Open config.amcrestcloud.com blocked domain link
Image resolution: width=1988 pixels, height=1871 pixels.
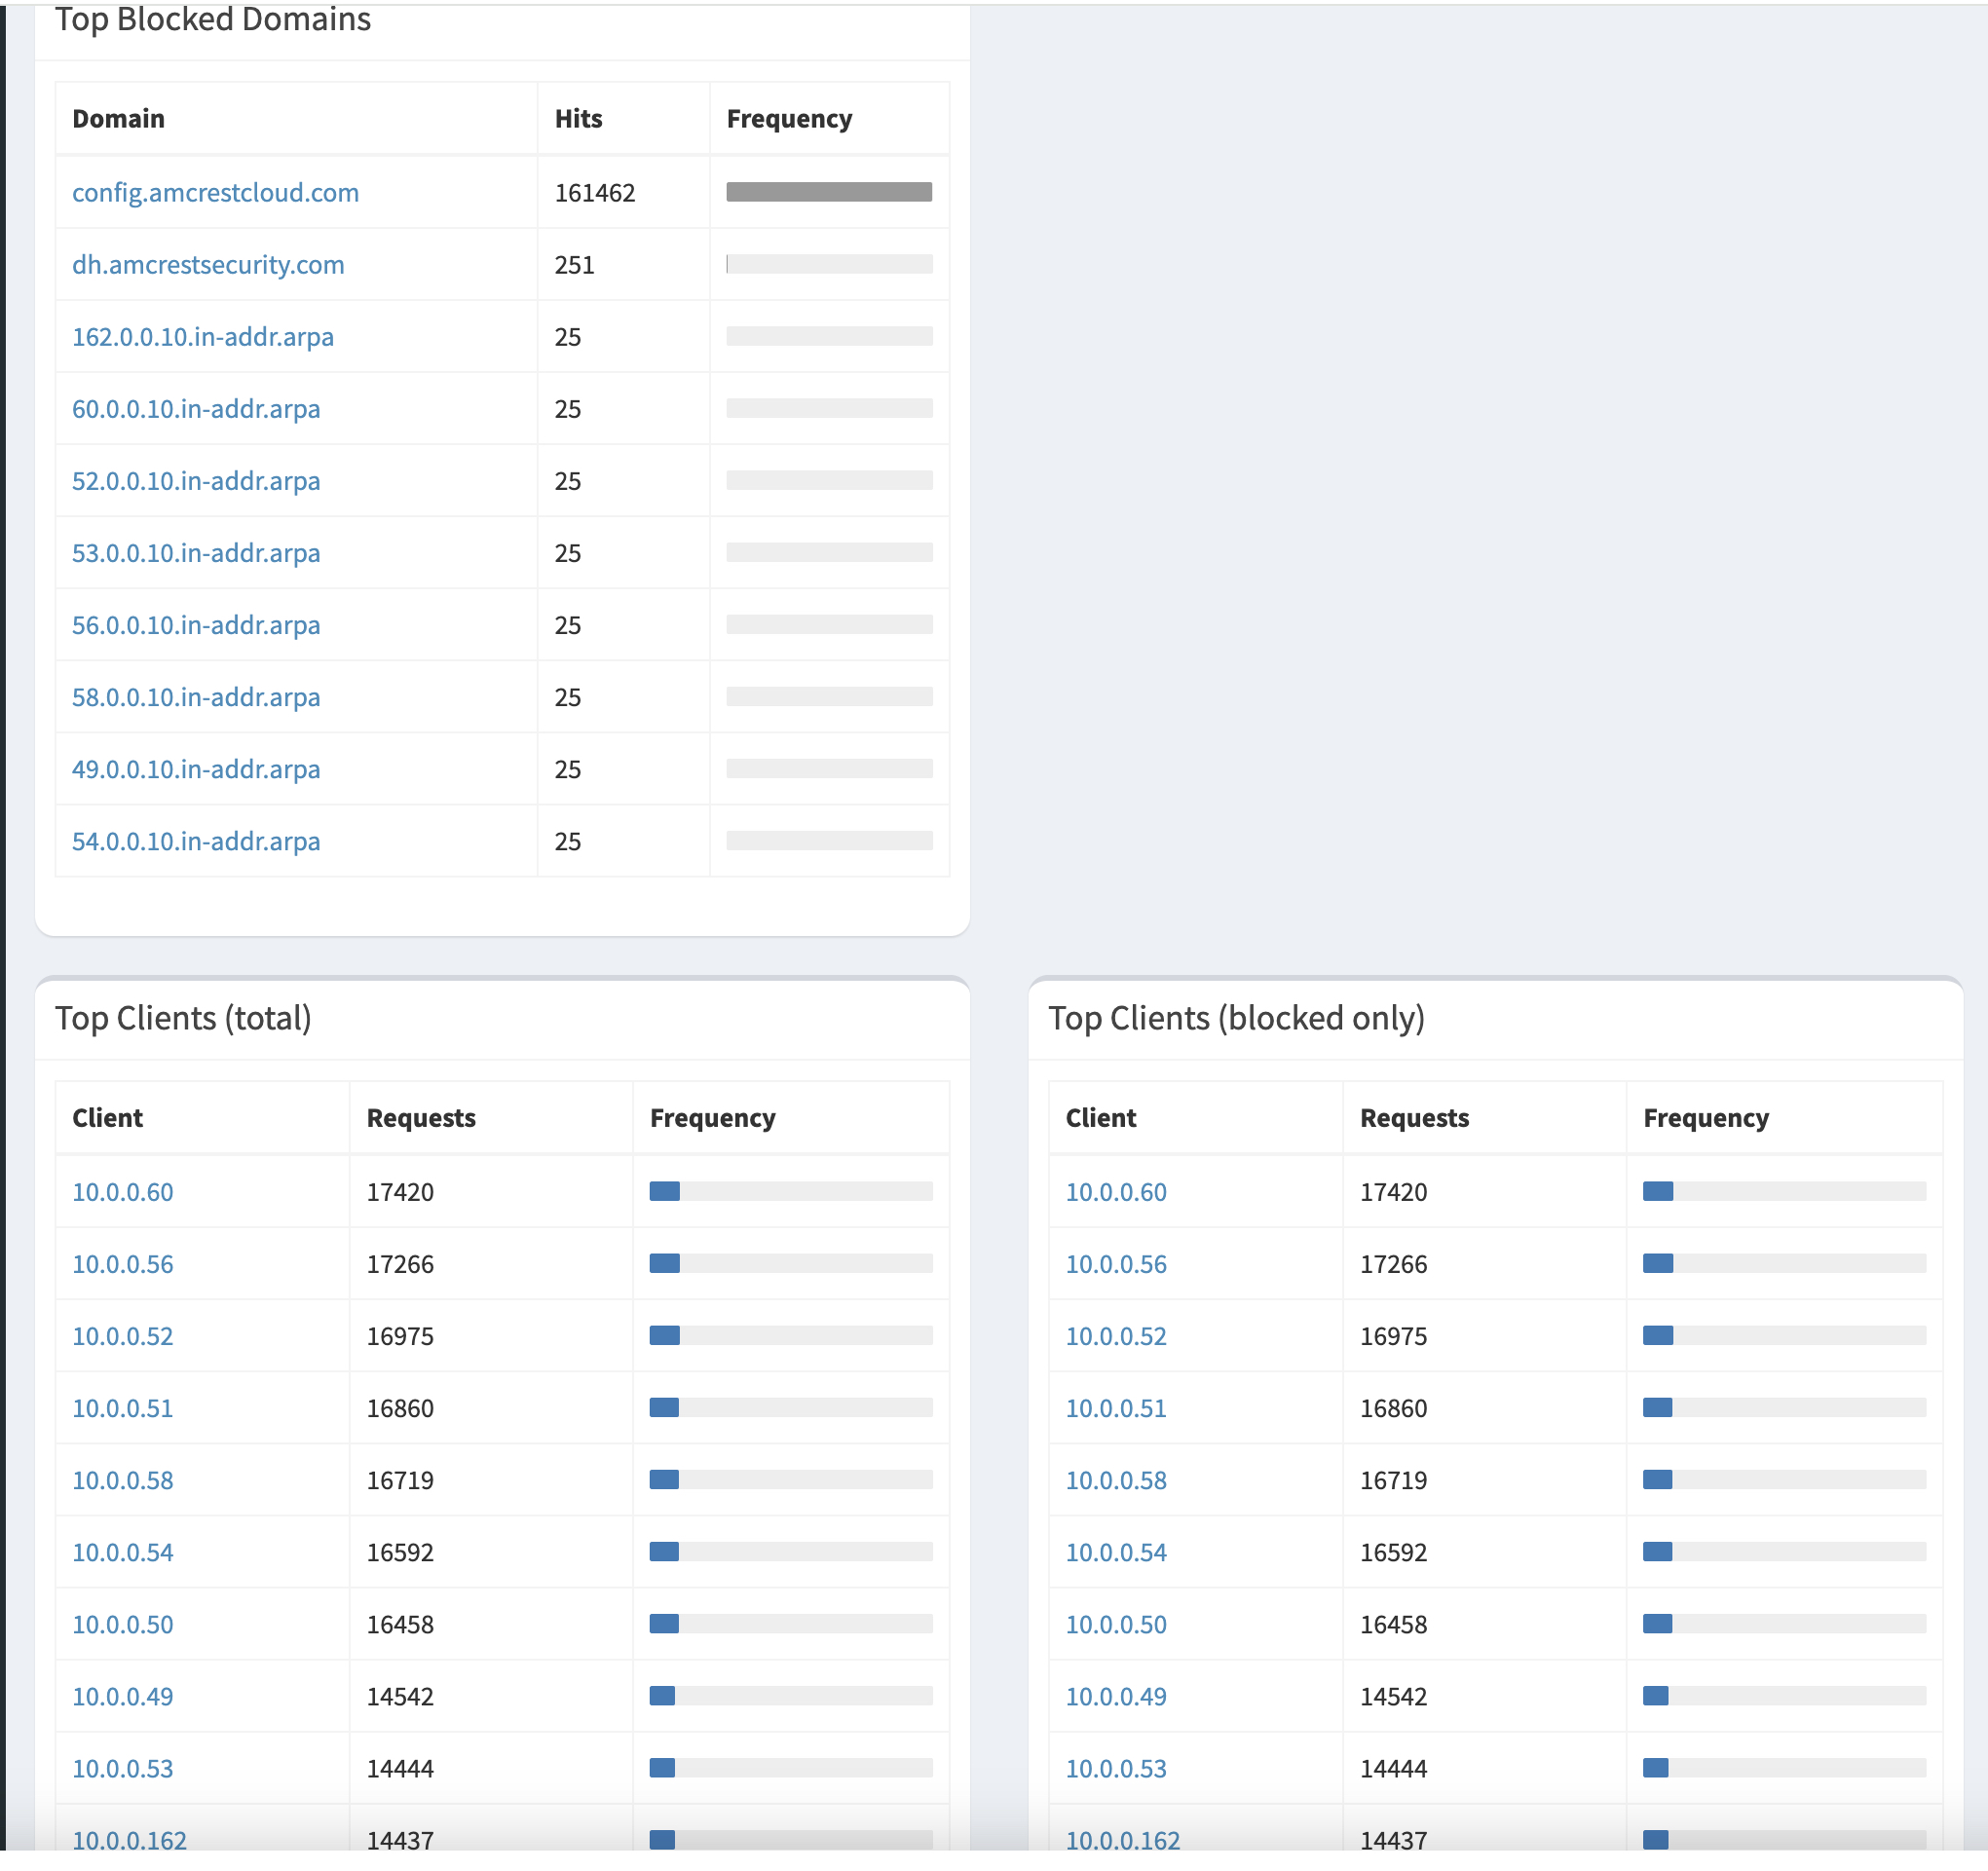[x=215, y=192]
